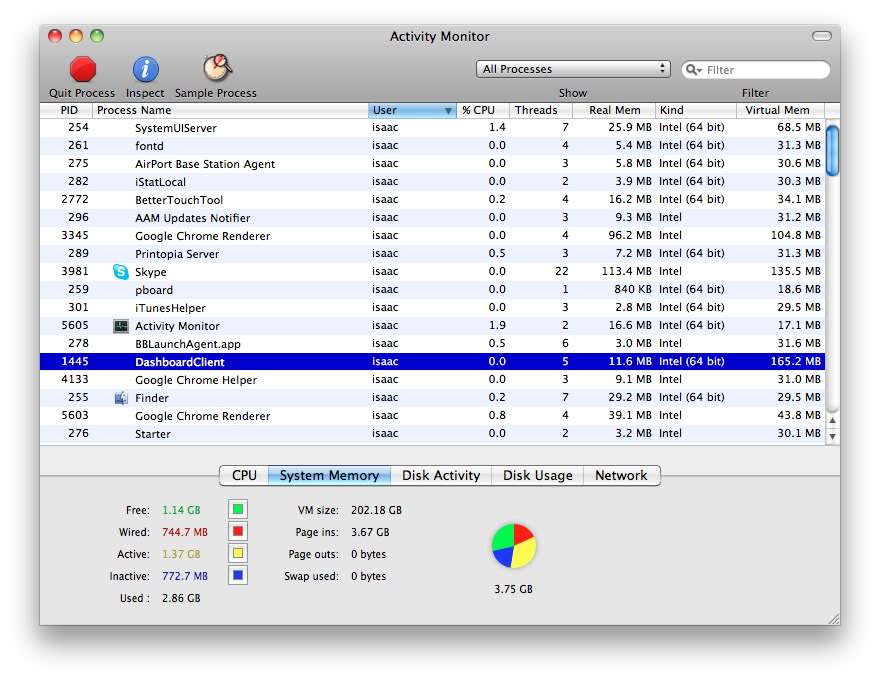
Task: Click the Used value 2.86 GB
Action: click(x=181, y=598)
